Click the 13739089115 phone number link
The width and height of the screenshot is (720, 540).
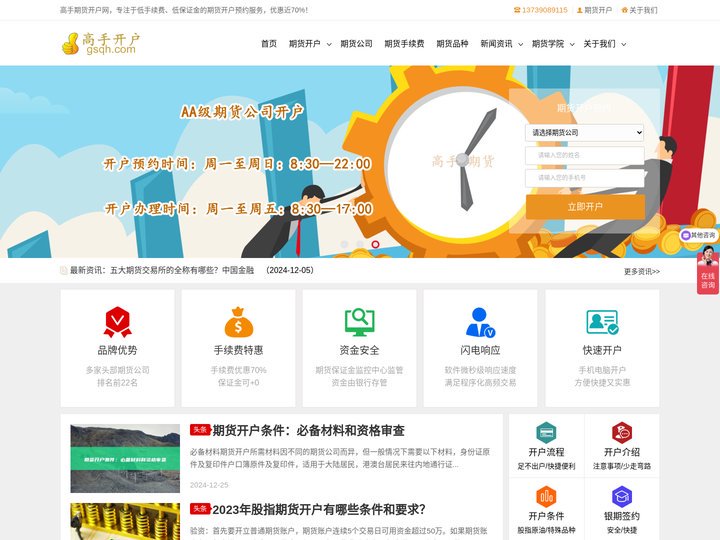545,10
